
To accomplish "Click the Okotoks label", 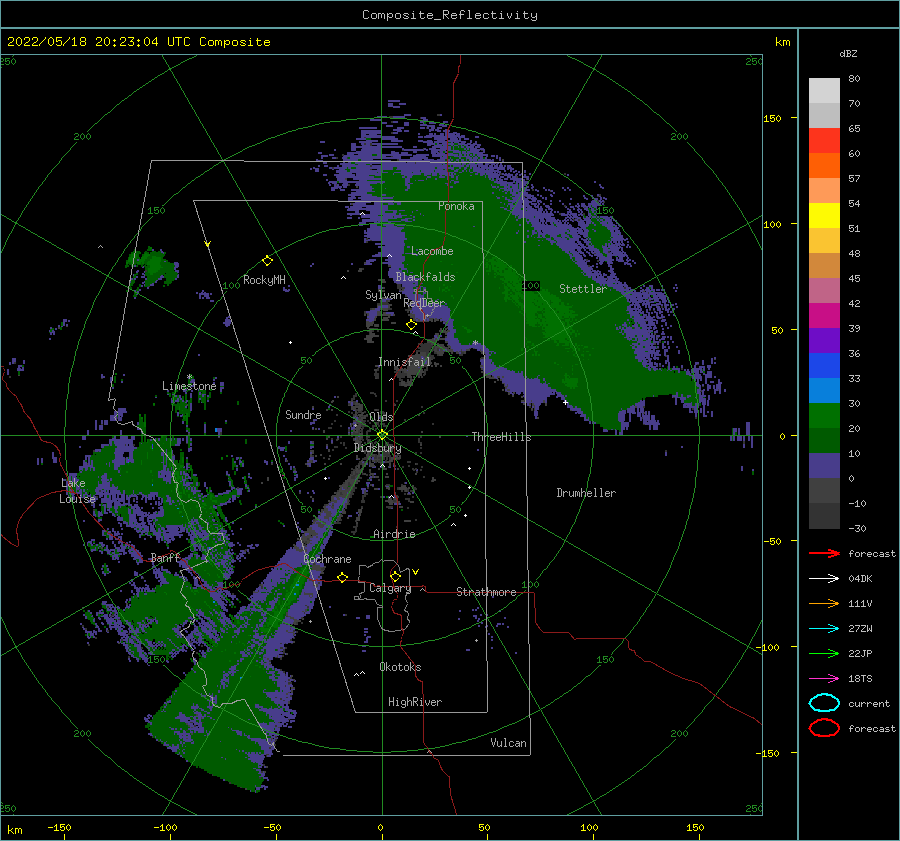I will [400, 667].
